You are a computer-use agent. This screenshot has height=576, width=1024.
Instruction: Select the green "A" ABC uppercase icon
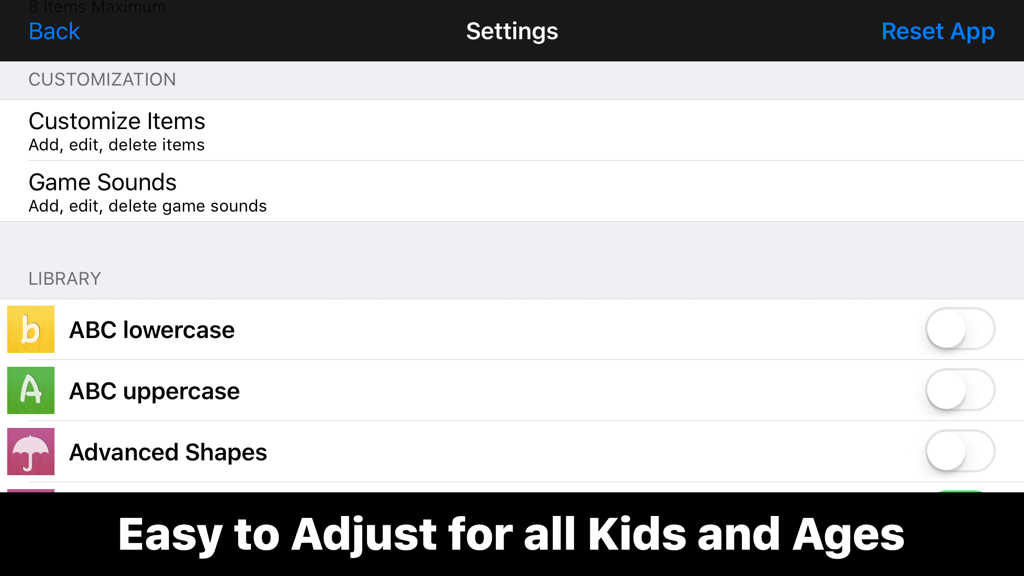coord(30,391)
